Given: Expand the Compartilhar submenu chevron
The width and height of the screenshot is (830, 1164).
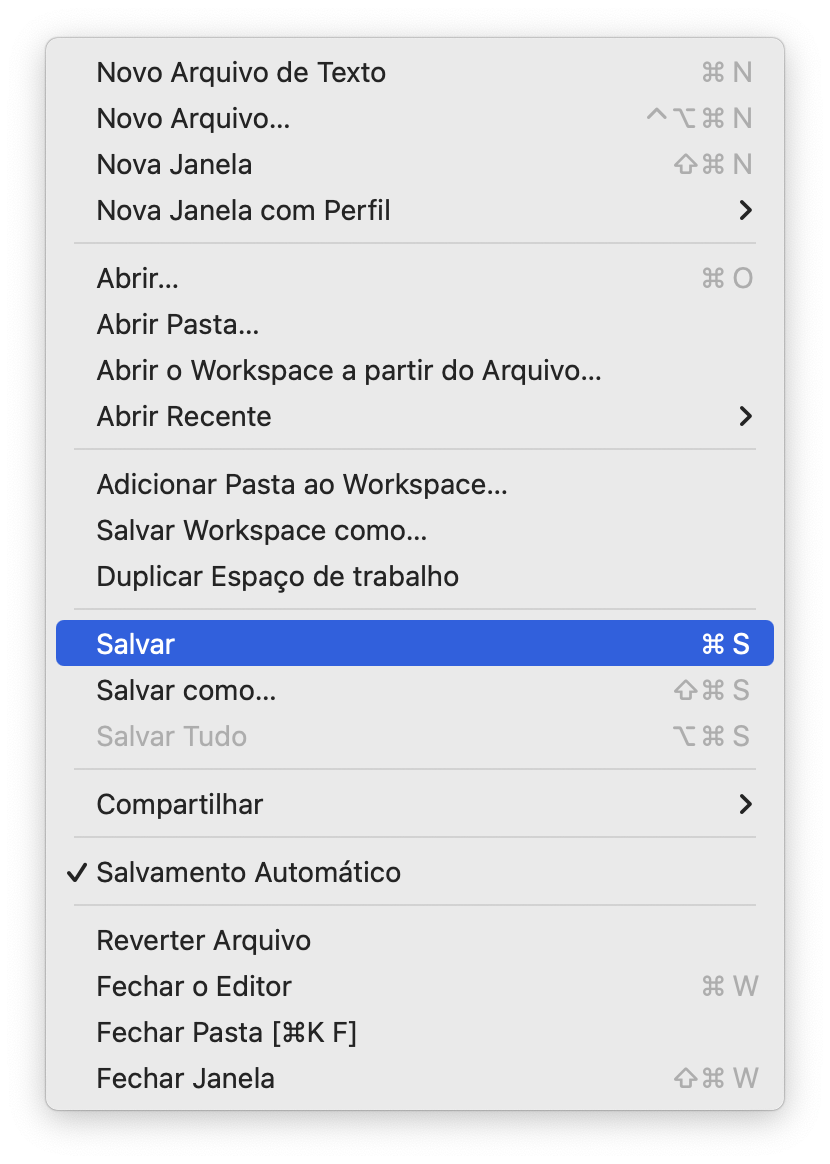Looking at the screenshot, I should (x=744, y=804).
